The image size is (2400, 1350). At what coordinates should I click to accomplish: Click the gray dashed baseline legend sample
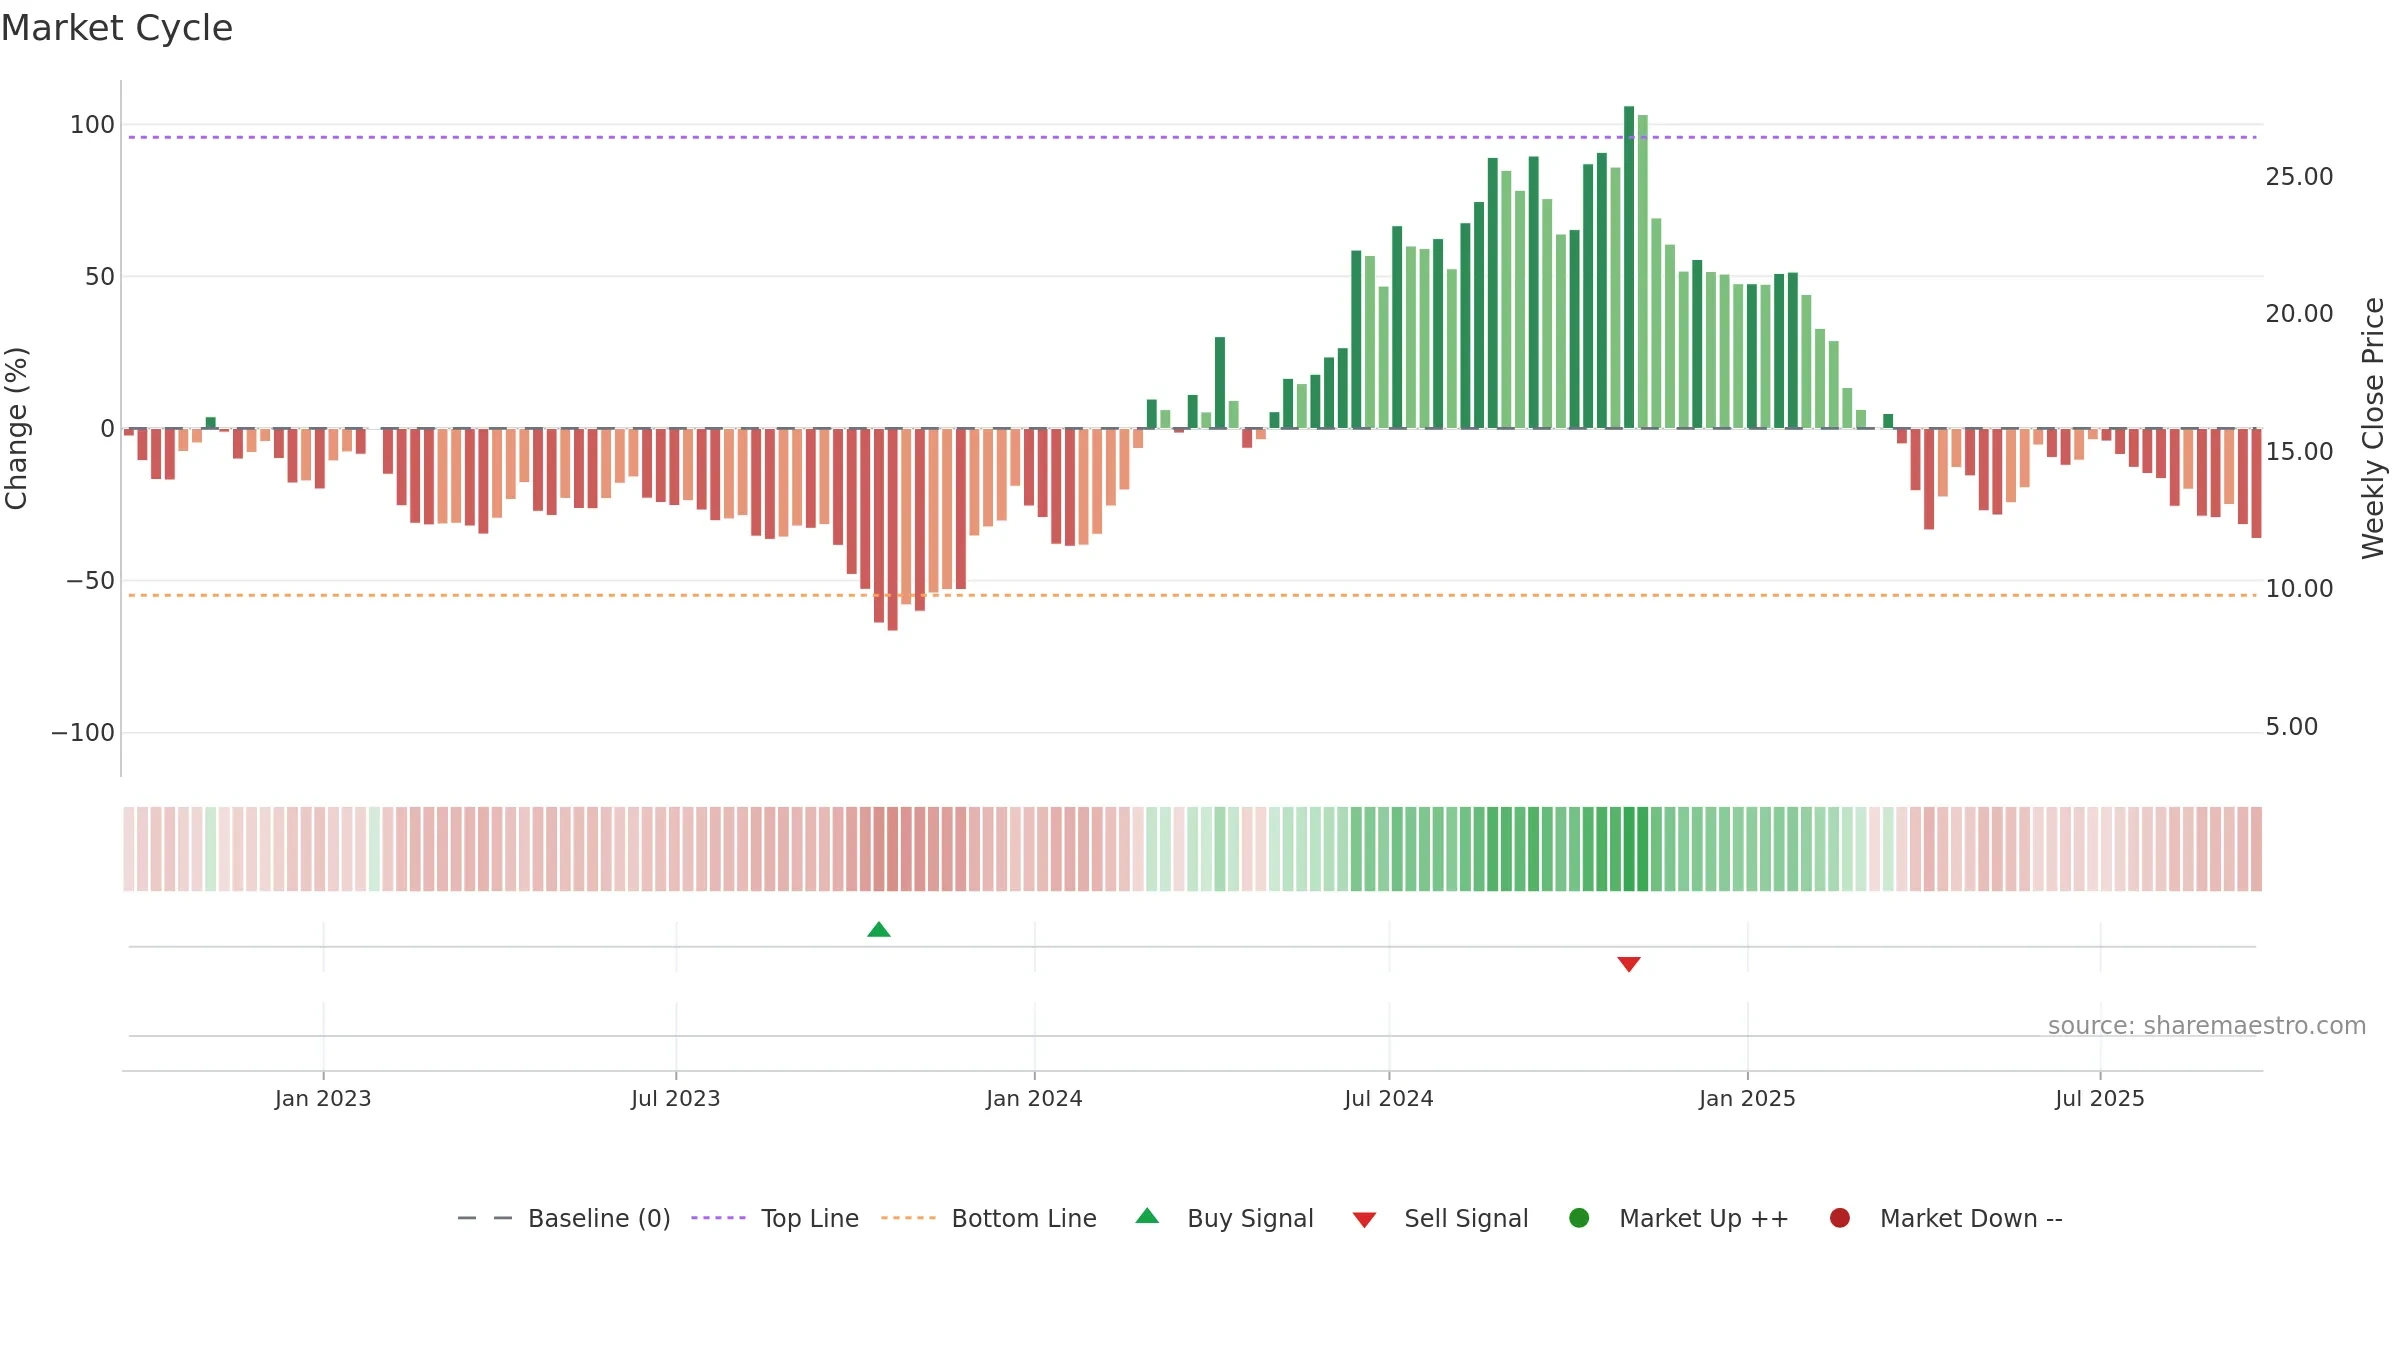(485, 1218)
